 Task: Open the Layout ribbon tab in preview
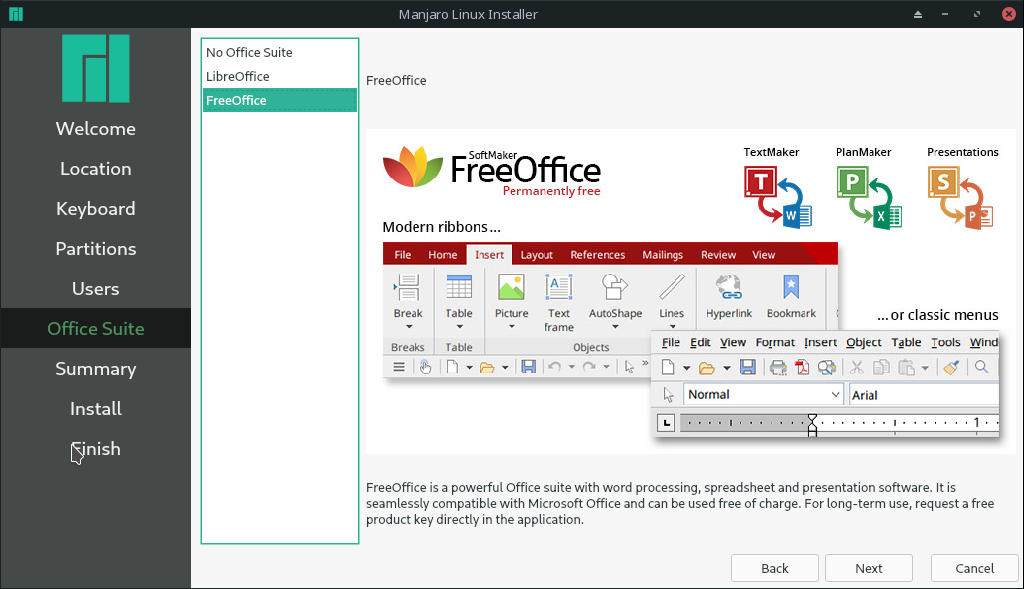pos(536,255)
